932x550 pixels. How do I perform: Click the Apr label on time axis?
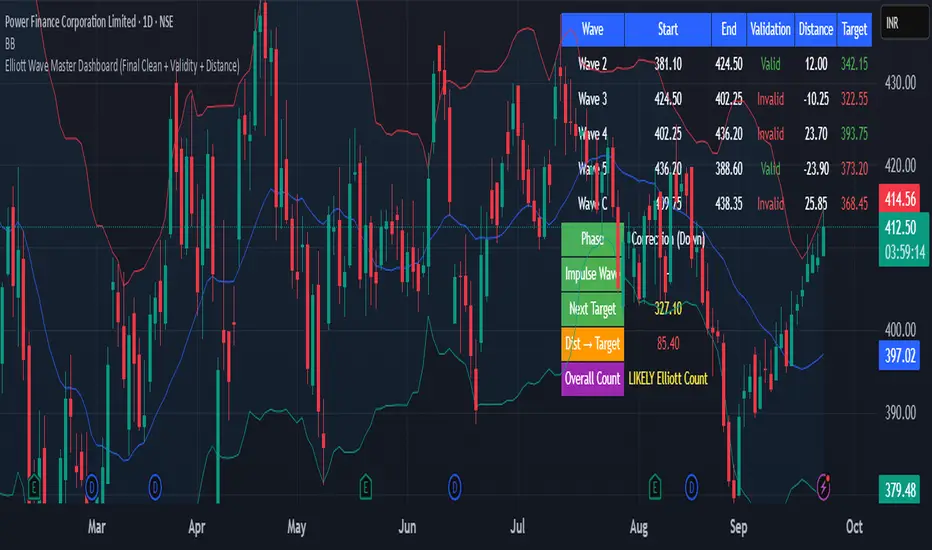(197, 527)
